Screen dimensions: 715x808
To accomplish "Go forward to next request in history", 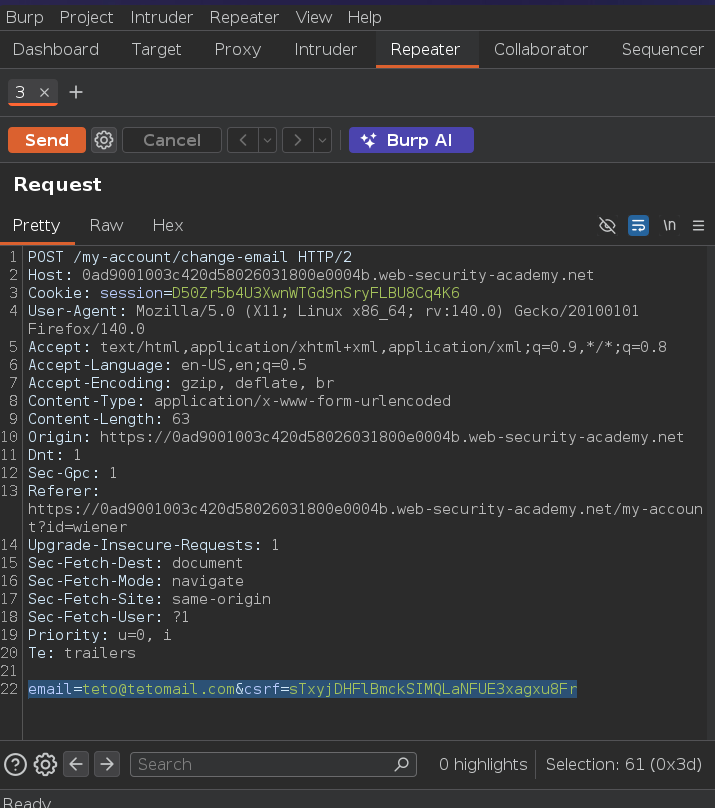I will (298, 140).
